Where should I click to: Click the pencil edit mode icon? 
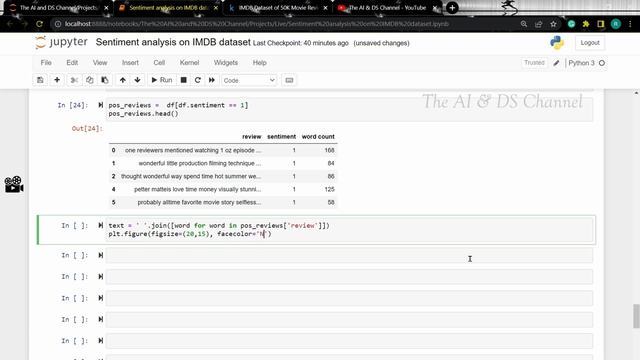[x=556, y=63]
